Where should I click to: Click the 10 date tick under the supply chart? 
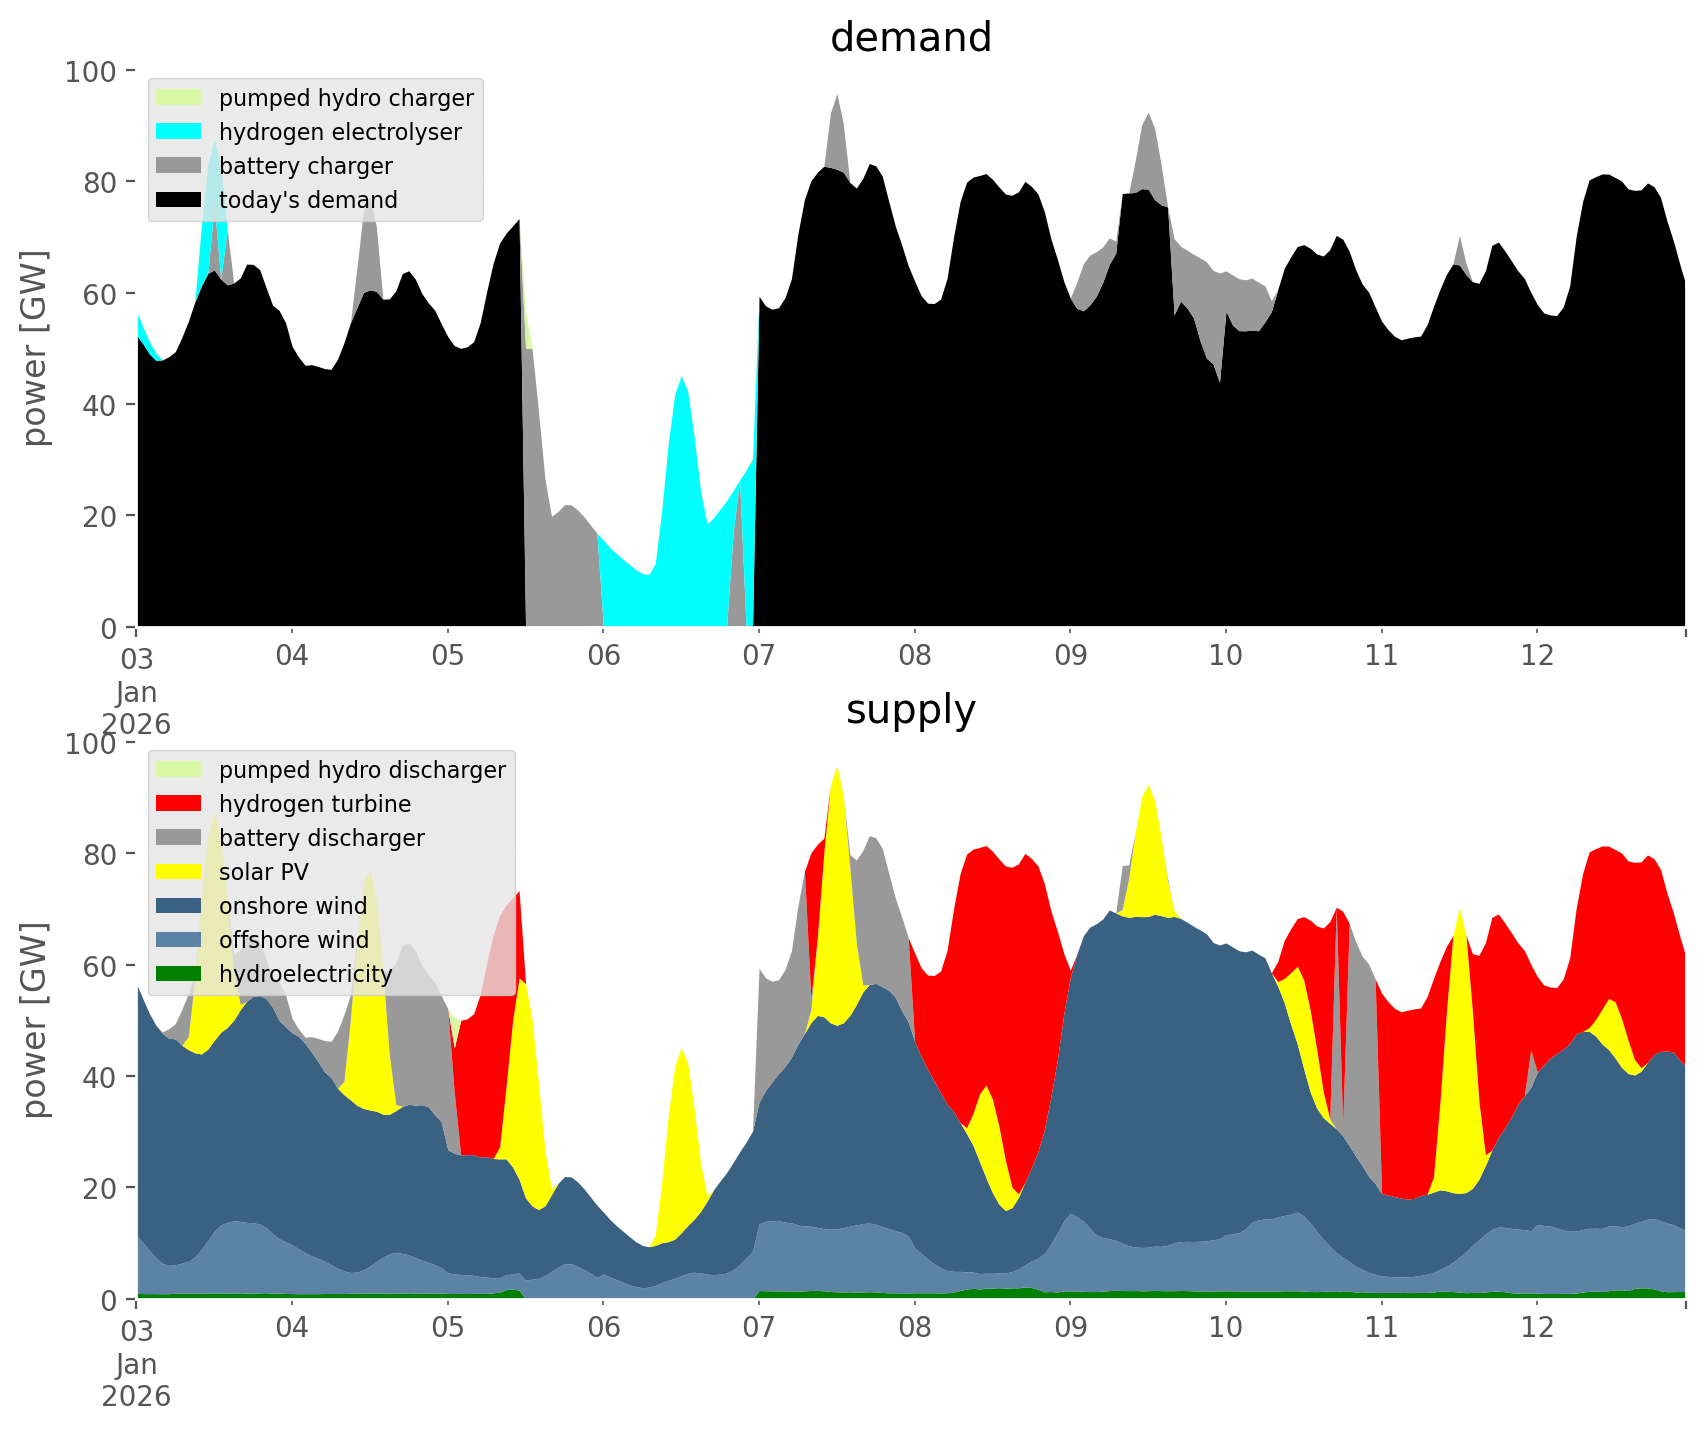click(1225, 1328)
